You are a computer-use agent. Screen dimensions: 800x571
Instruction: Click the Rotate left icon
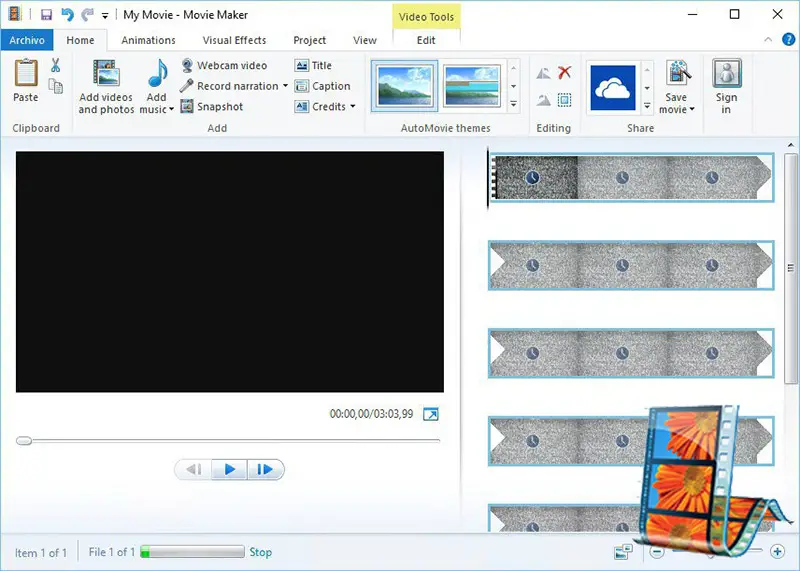543,73
